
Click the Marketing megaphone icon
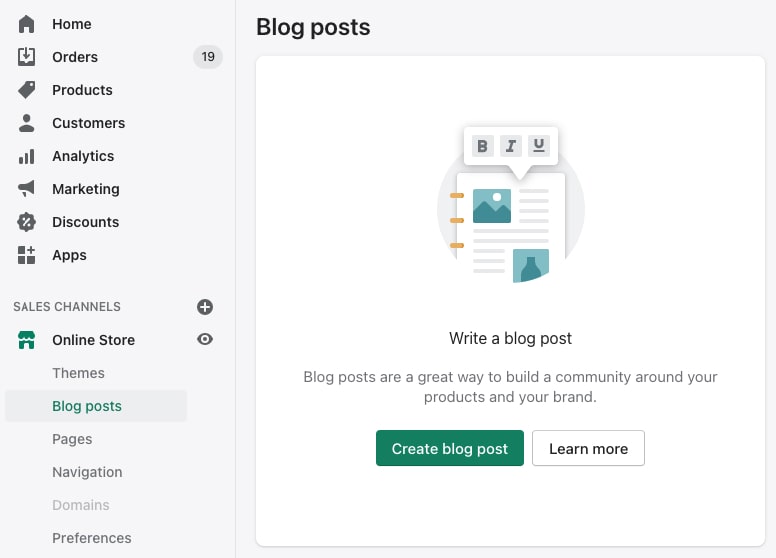pyautogui.click(x=27, y=189)
